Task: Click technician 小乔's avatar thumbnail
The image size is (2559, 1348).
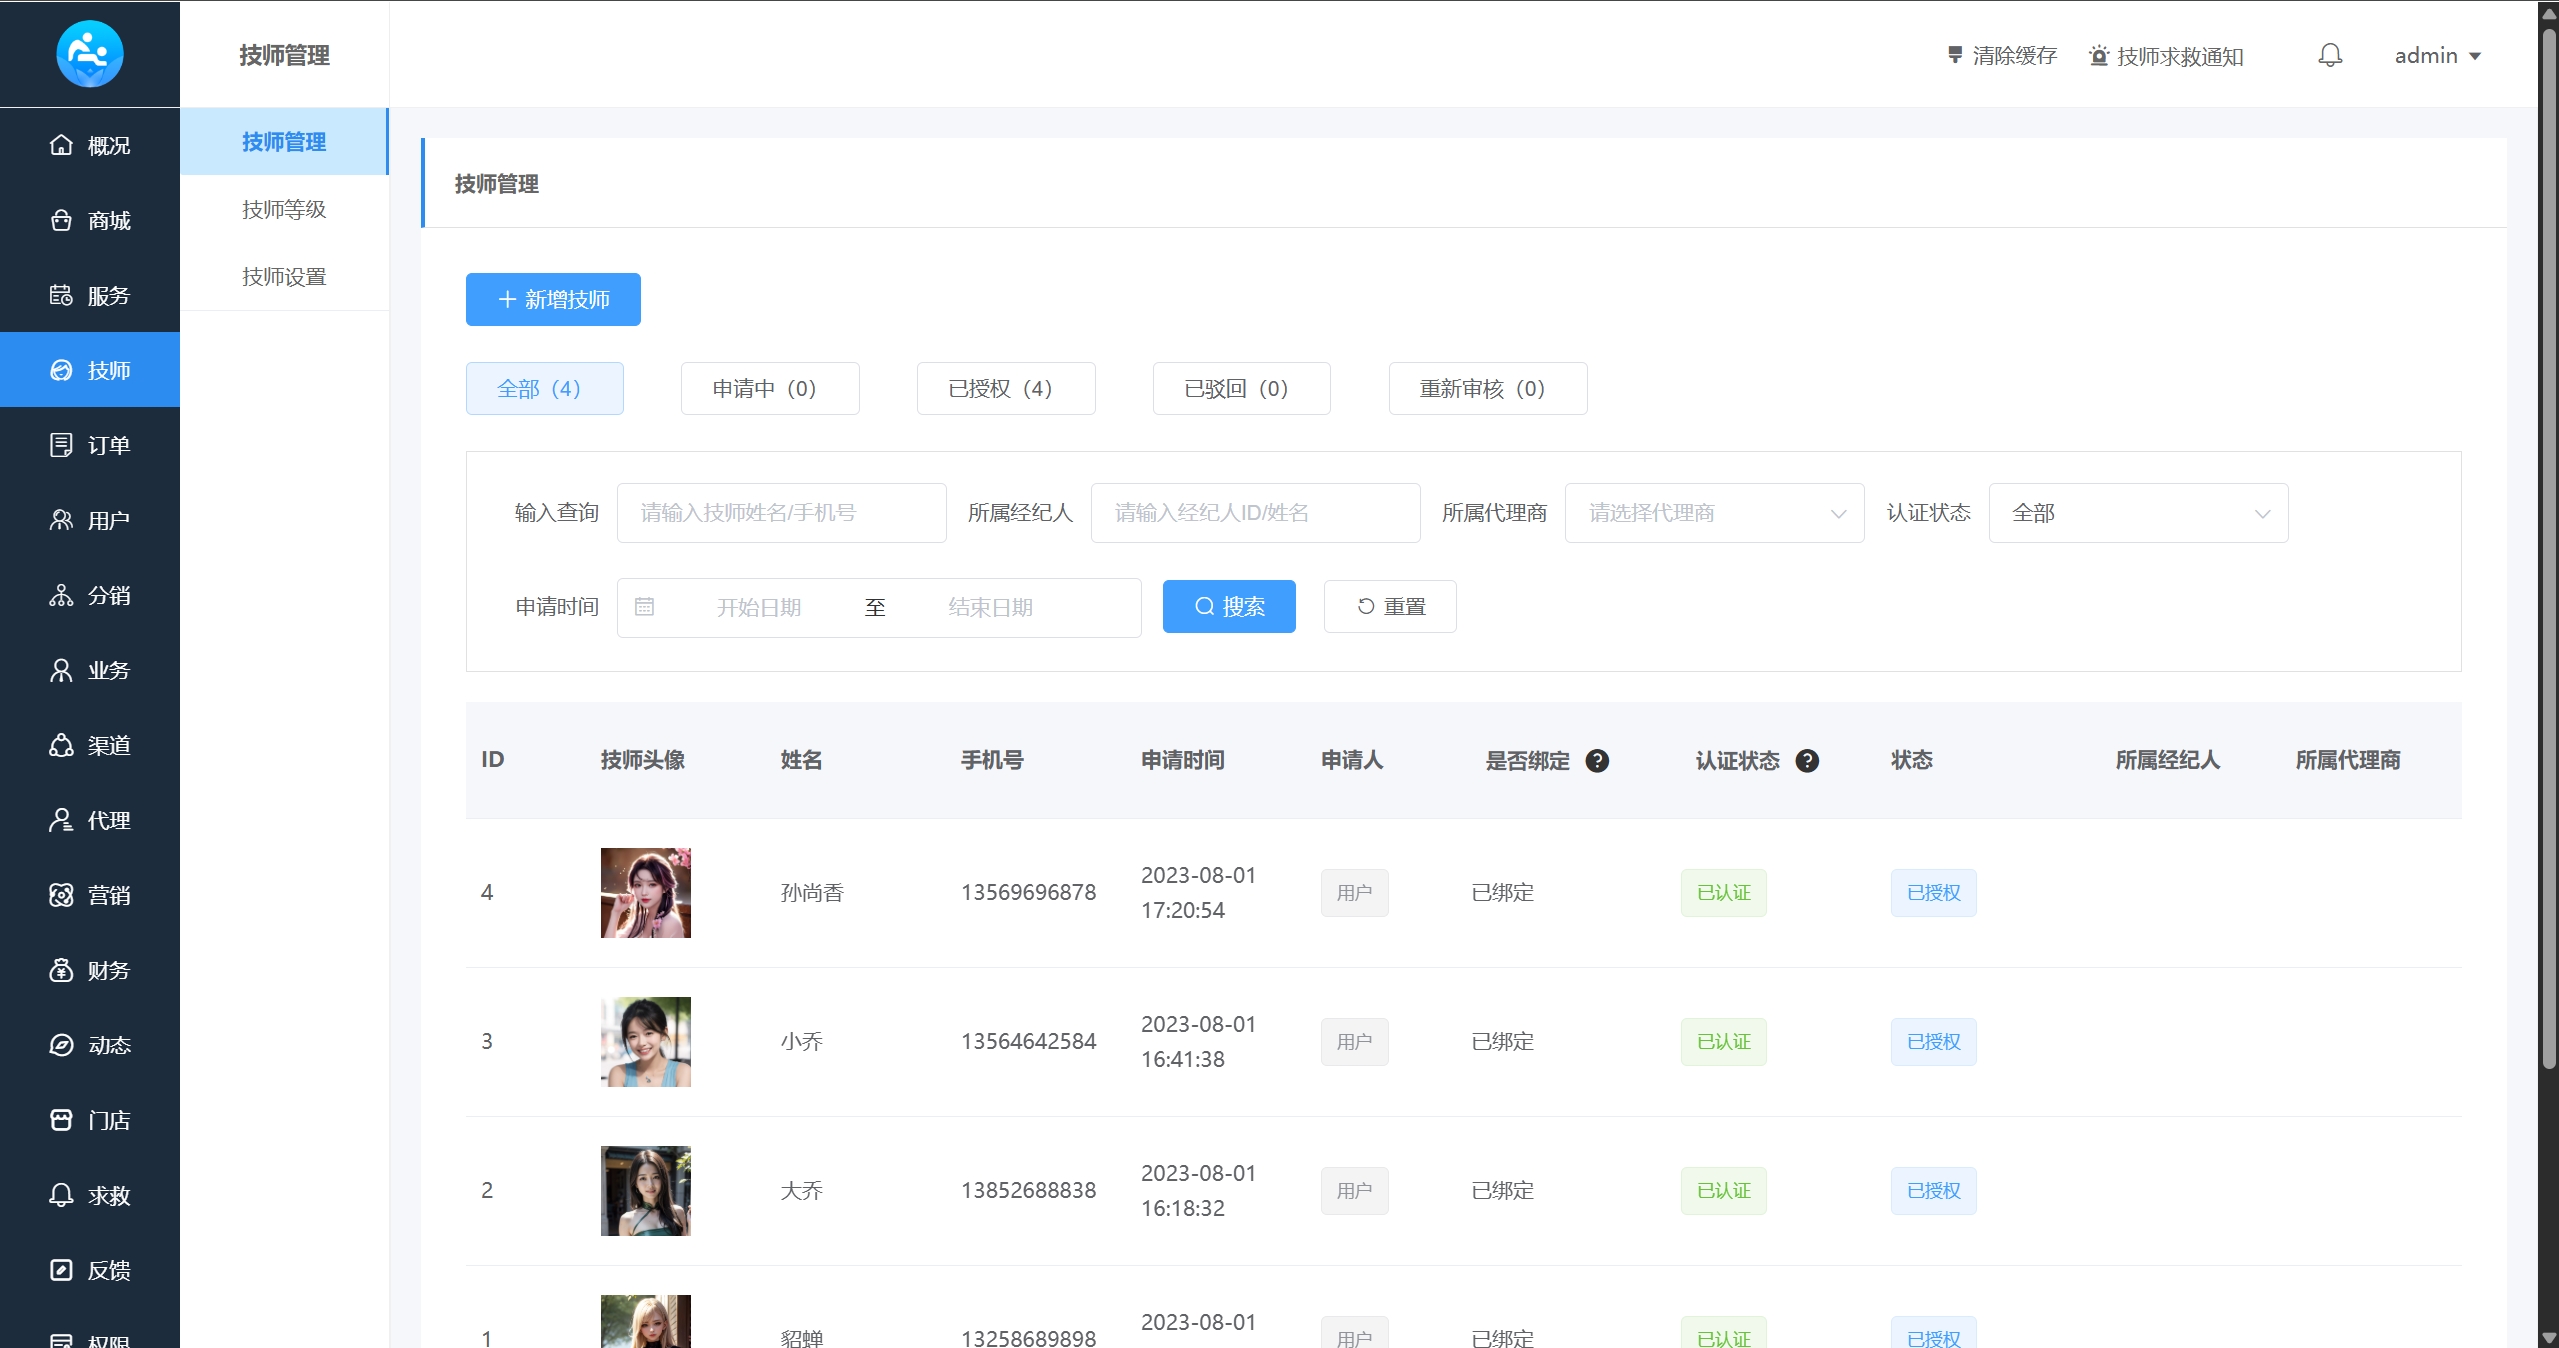Action: pos(645,1041)
